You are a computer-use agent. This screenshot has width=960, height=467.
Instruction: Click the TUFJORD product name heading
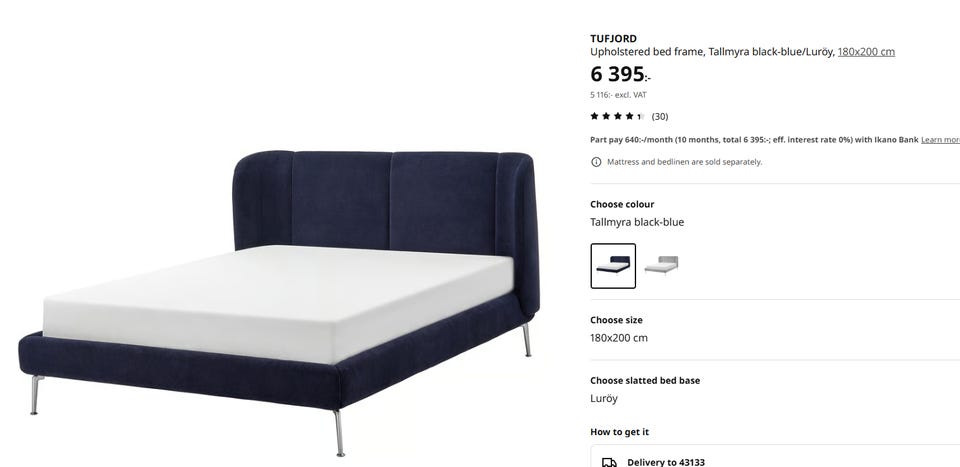[x=613, y=39]
